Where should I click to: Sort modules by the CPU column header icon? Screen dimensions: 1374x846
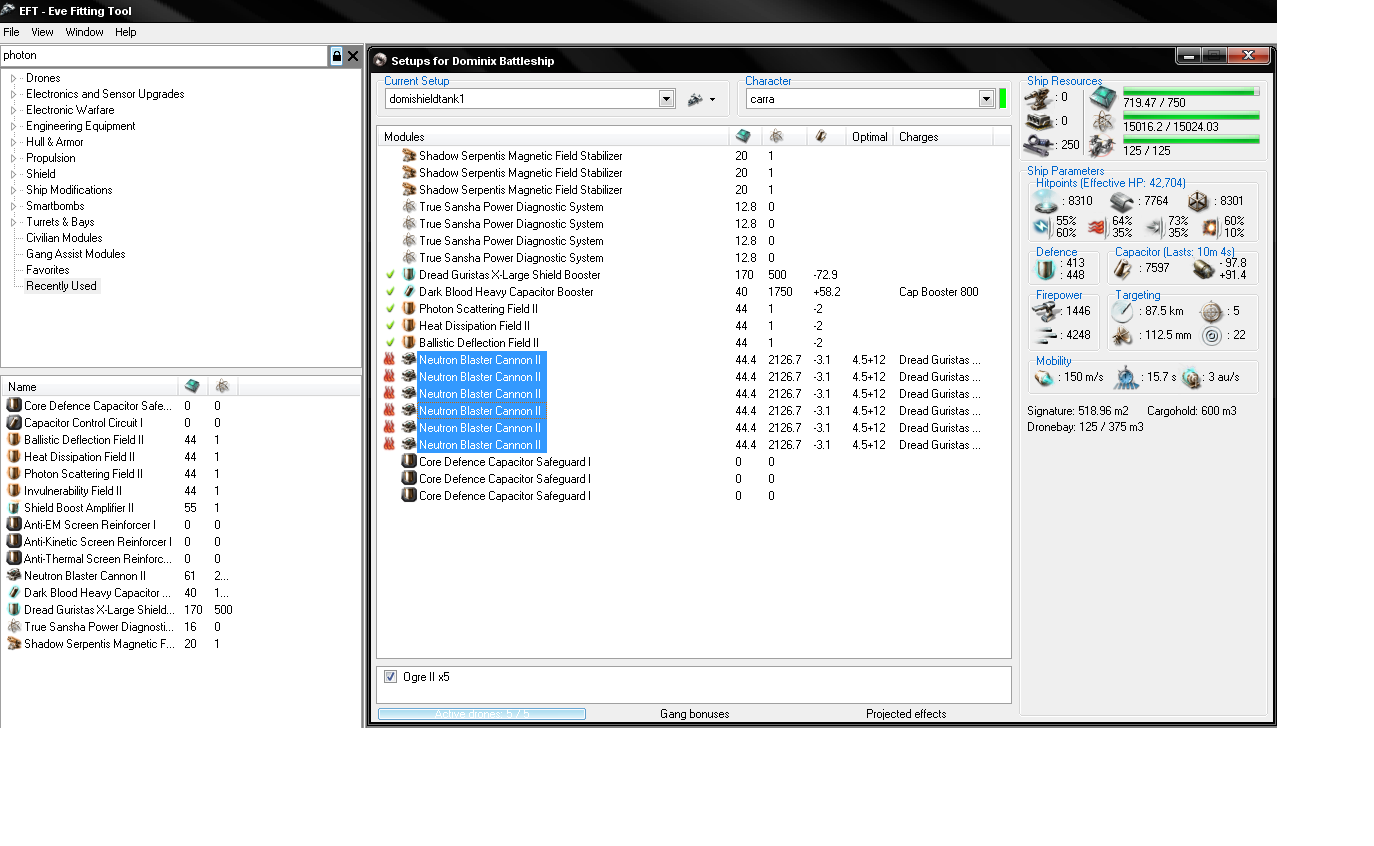(x=742, y=136)
